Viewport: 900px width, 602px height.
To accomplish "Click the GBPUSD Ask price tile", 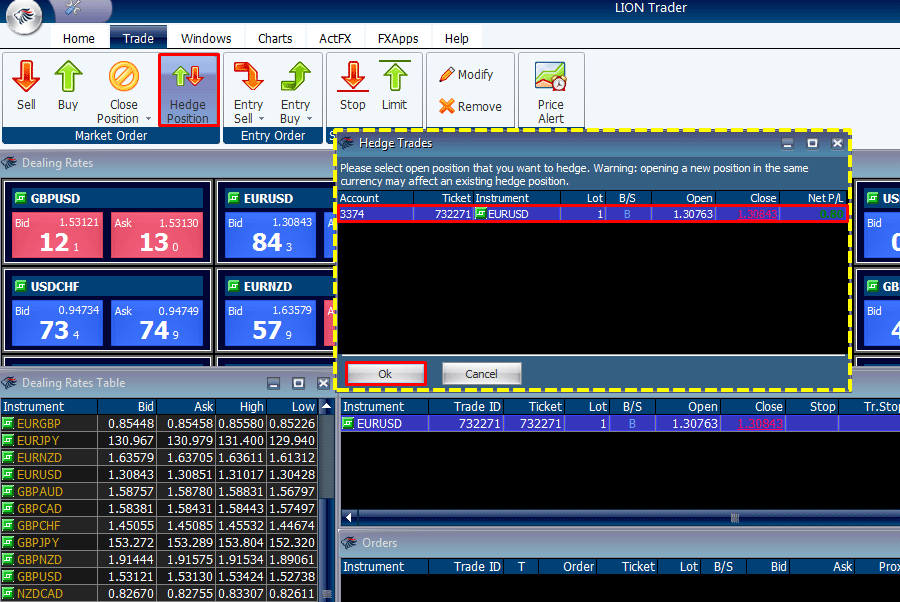I will [157, 235].
